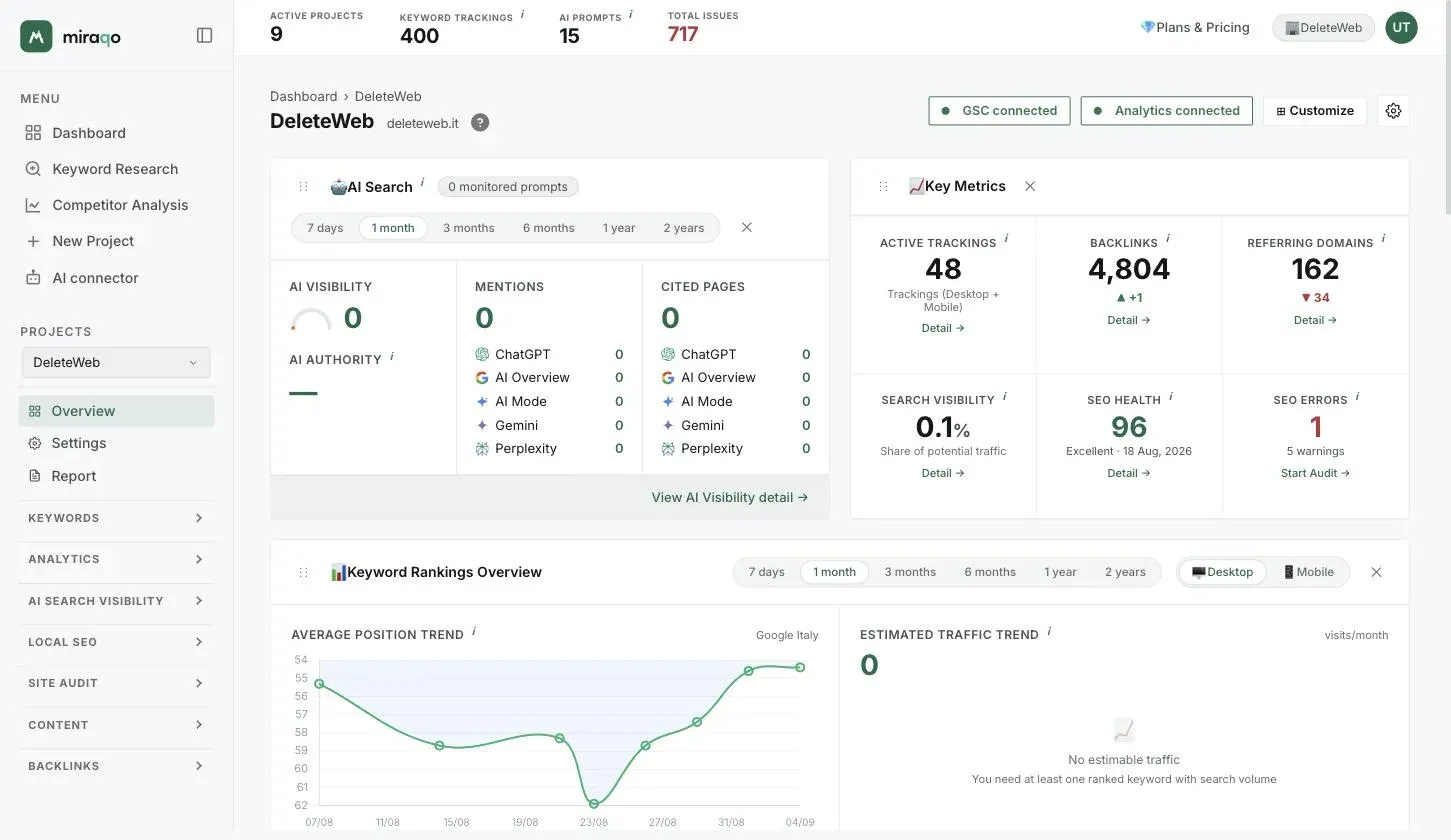Click the Perplexity icon under Cited Pages
Image resolution: width=1451 pixels, height=840 pixels.
click(x=668, y=449)
